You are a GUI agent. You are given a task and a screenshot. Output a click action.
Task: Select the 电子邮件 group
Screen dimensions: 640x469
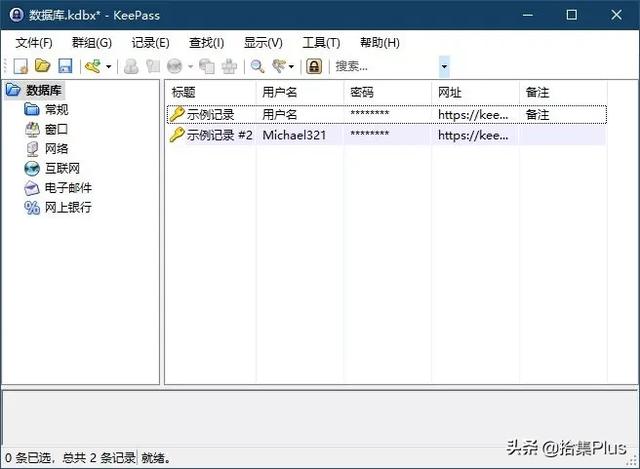tap(68, 188)
